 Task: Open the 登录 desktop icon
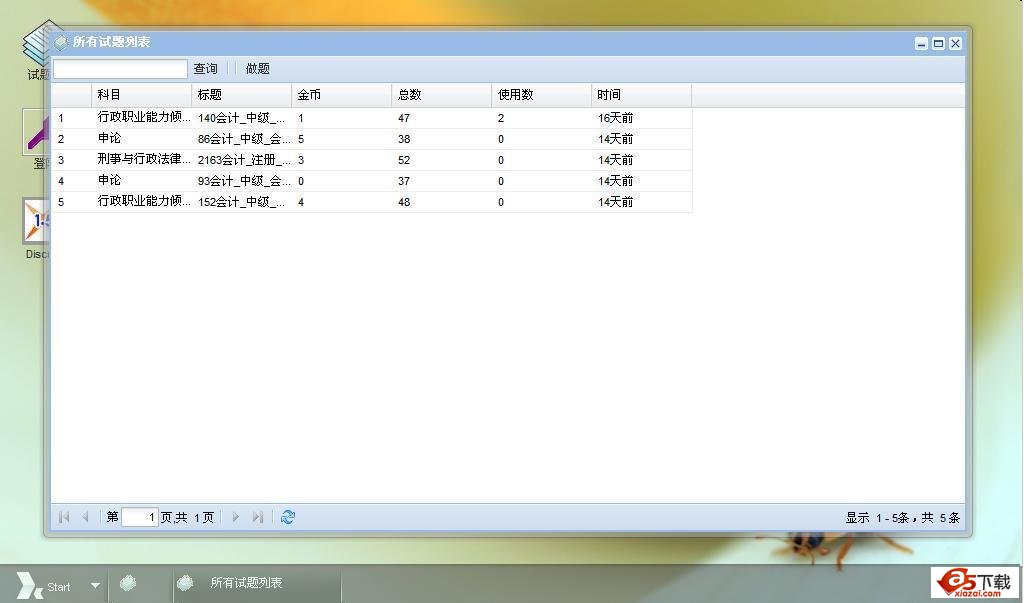point(37,139)
